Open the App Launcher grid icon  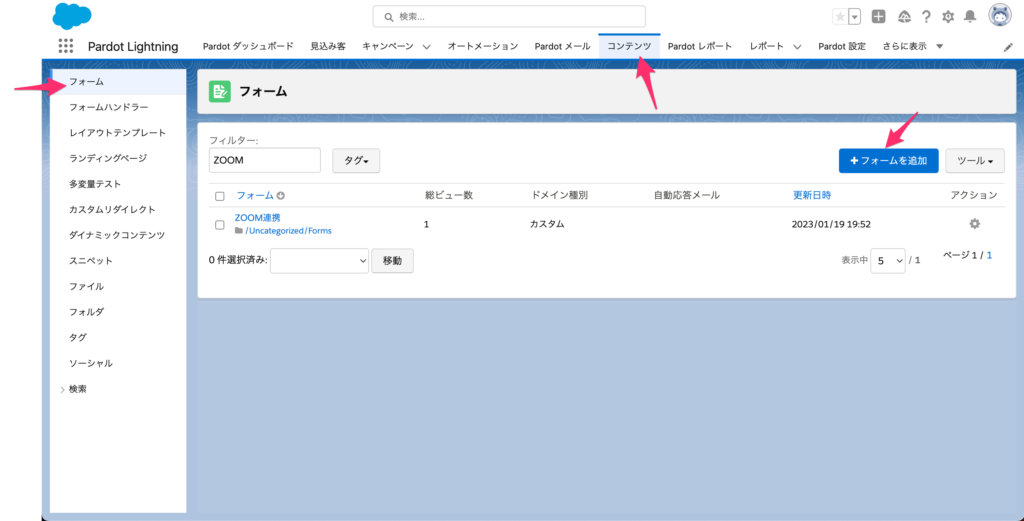(x=66, y=46)
